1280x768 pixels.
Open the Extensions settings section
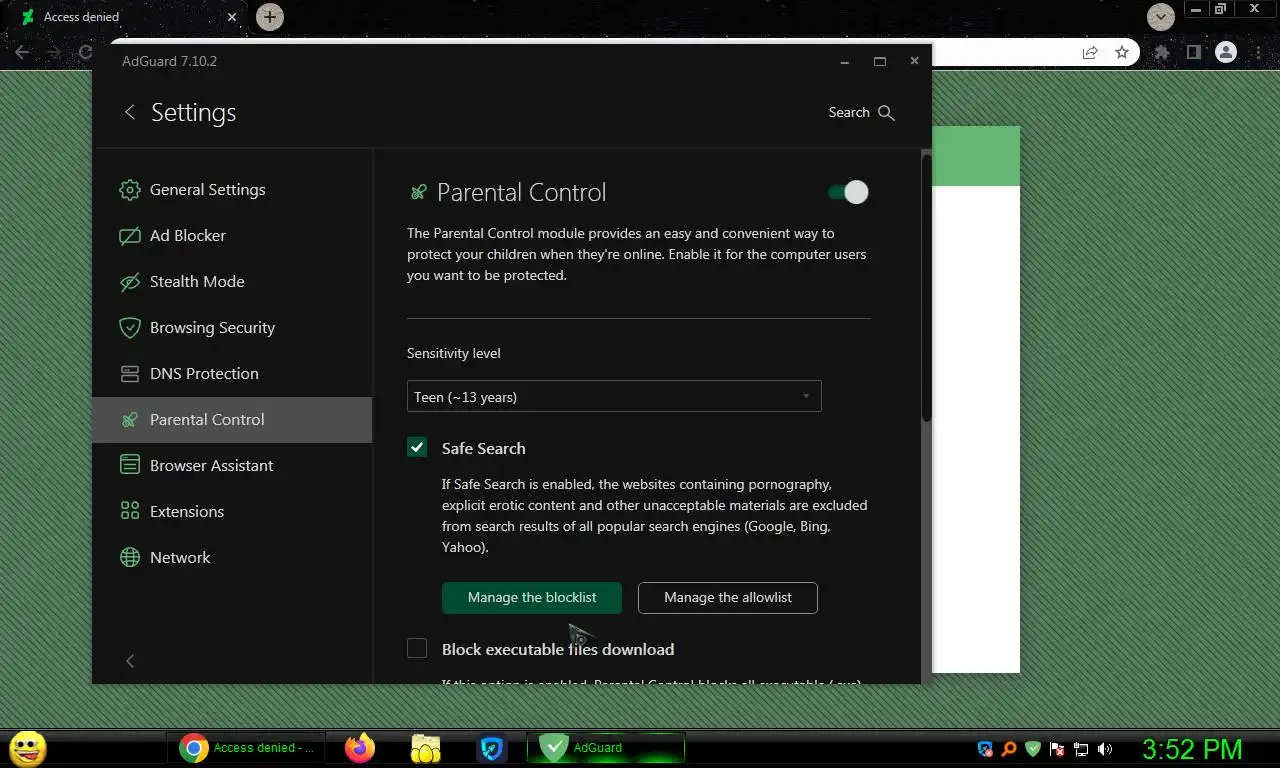point(232,512)
